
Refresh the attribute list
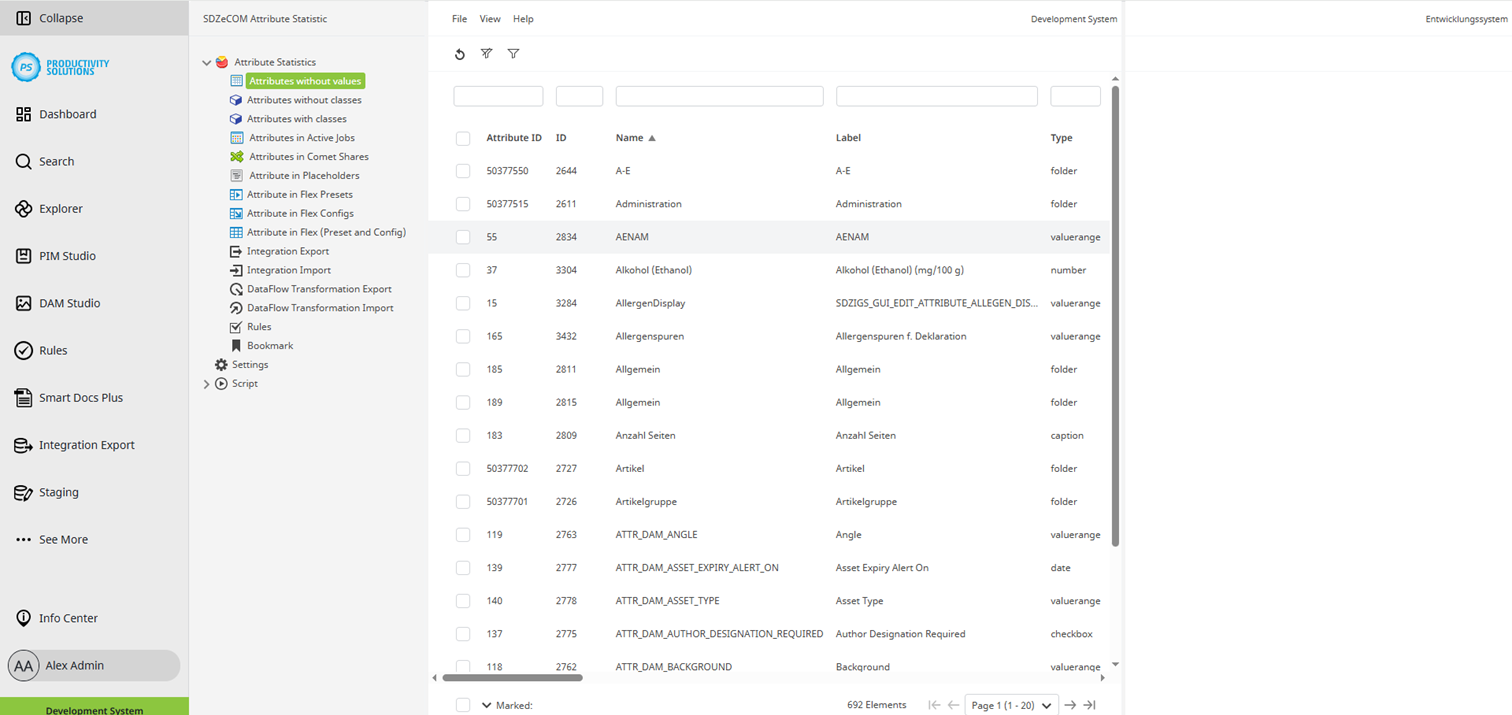459,54
